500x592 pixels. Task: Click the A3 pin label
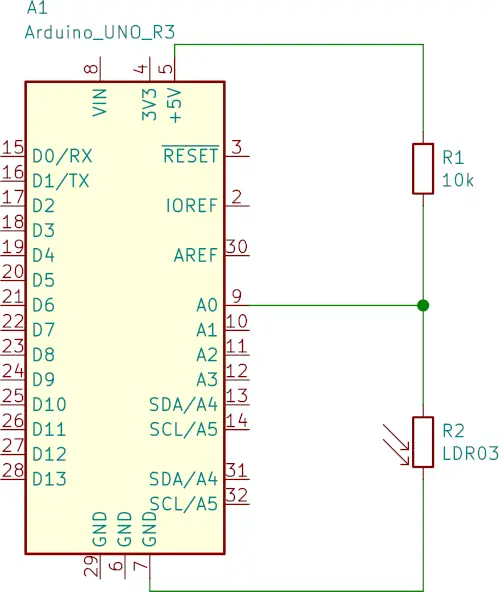tap(207, 379)
